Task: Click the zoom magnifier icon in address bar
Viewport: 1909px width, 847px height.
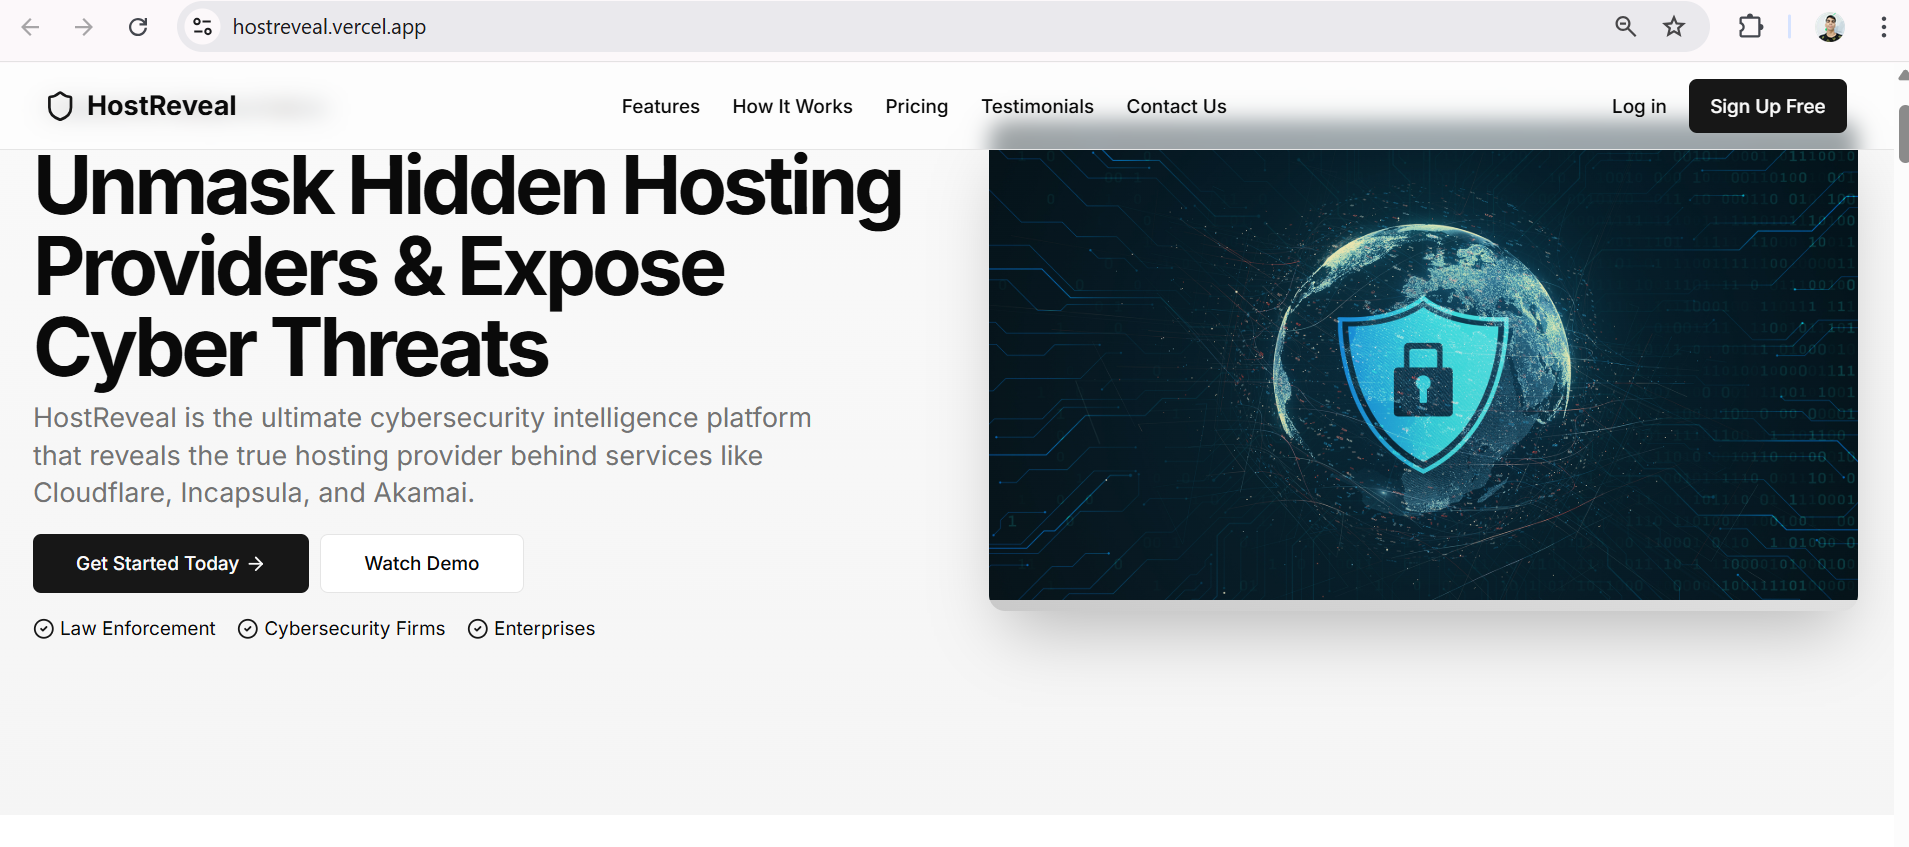Action: (x=1626, y=27)
